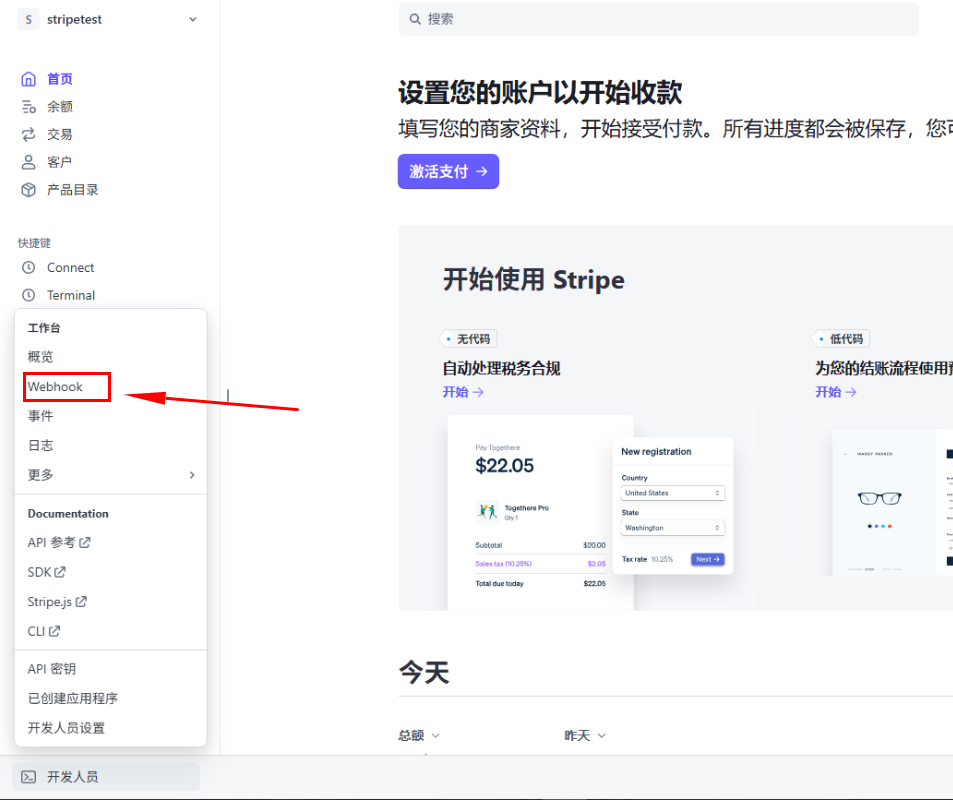The width and height of the screenshot is (953, 800).
Task: Click the Terminal shortcut clock icon
Action: 29,295
